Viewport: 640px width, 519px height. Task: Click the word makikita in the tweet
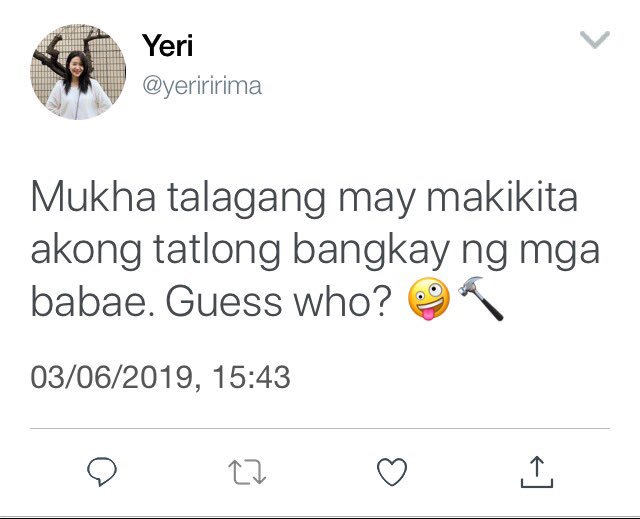tap(502, 197)
